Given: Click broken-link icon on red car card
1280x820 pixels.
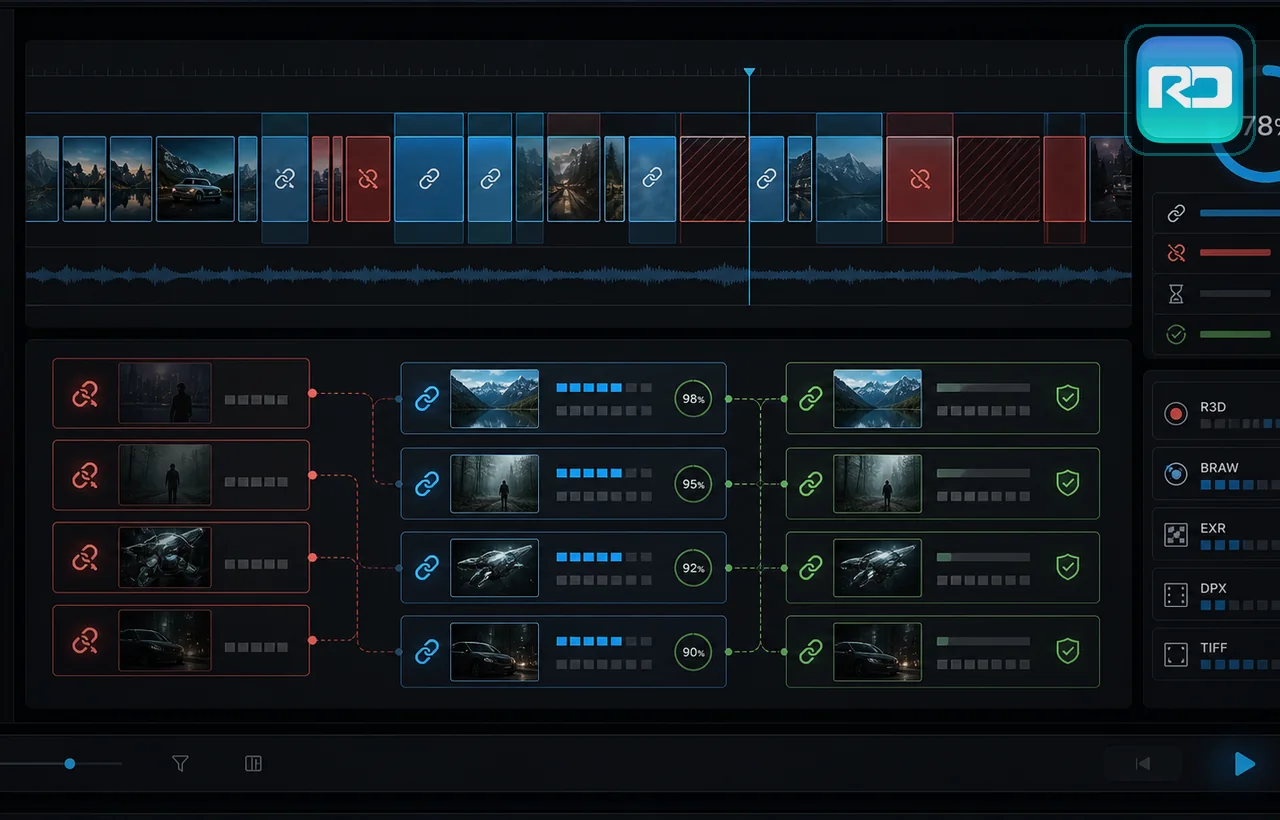Looking at the screenshot, I should click(x=85, y=639).
